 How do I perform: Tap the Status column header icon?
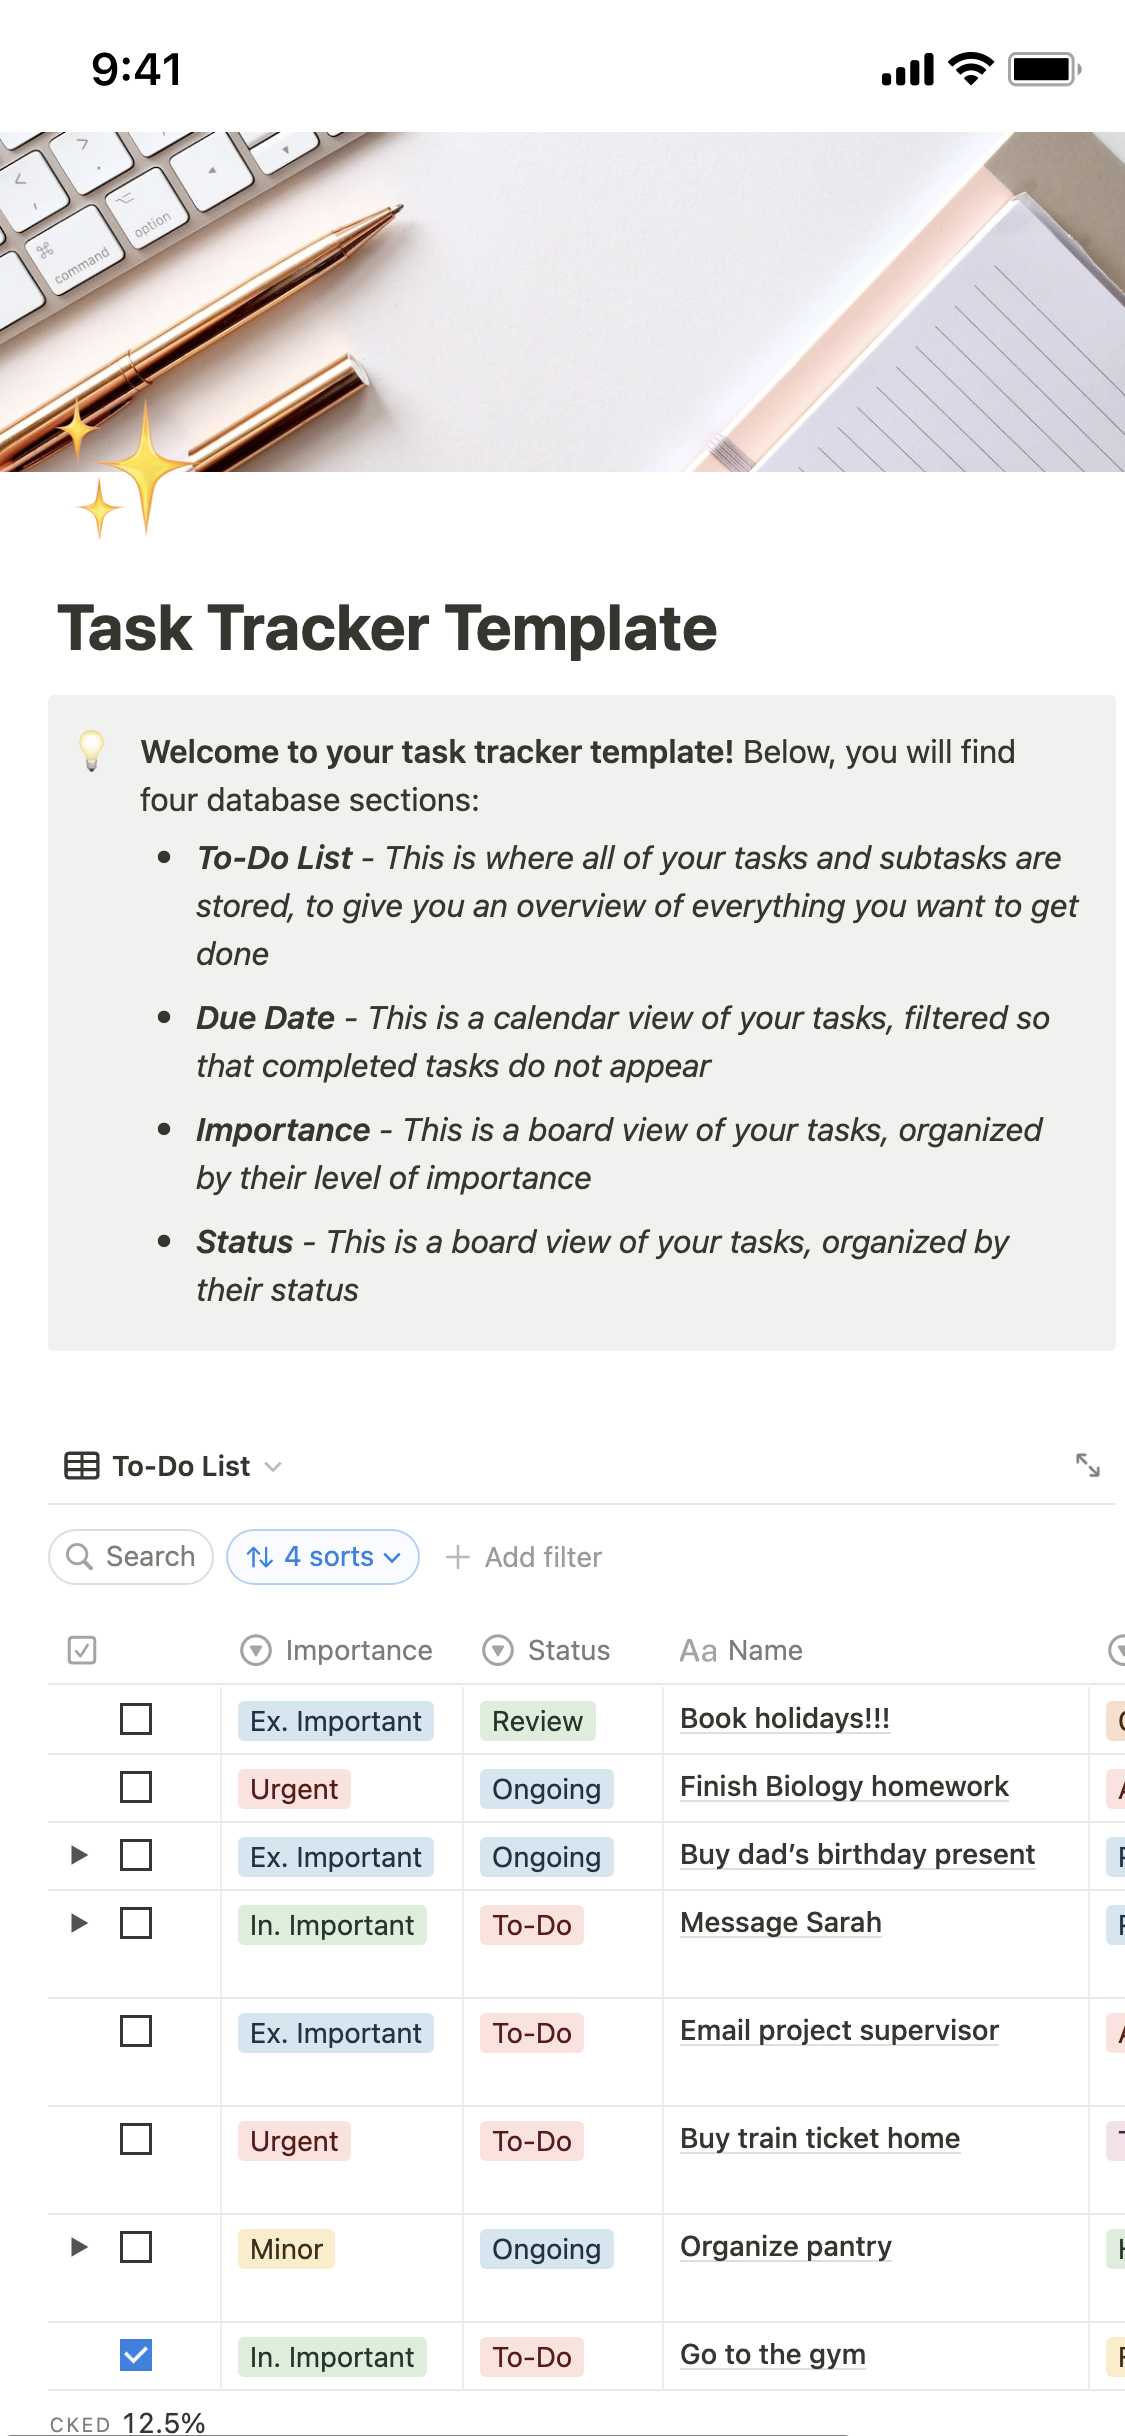click(x=498, y=1650)
